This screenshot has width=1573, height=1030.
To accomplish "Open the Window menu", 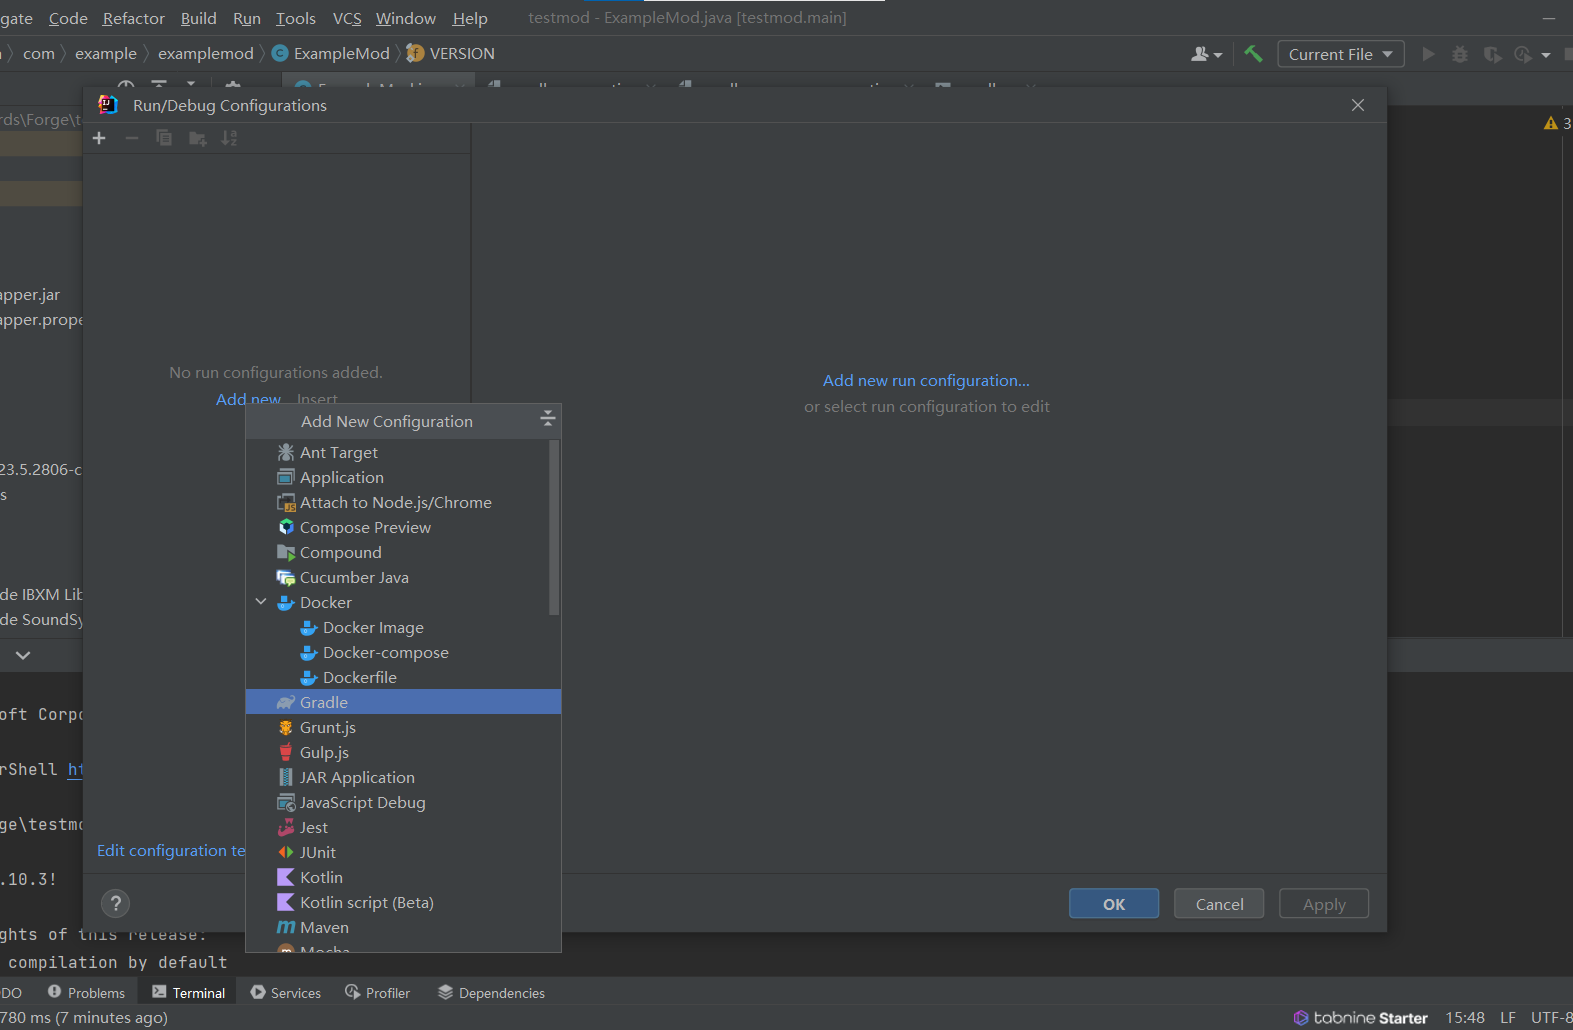I will pyautogui.click(x=405, y=18).
